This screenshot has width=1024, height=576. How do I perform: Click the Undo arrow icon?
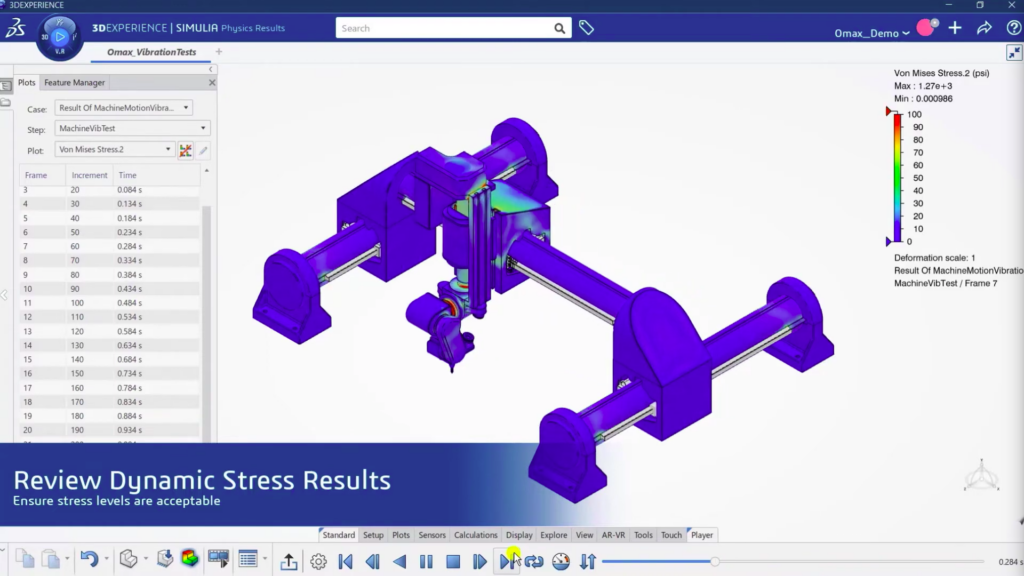(89, 560)
